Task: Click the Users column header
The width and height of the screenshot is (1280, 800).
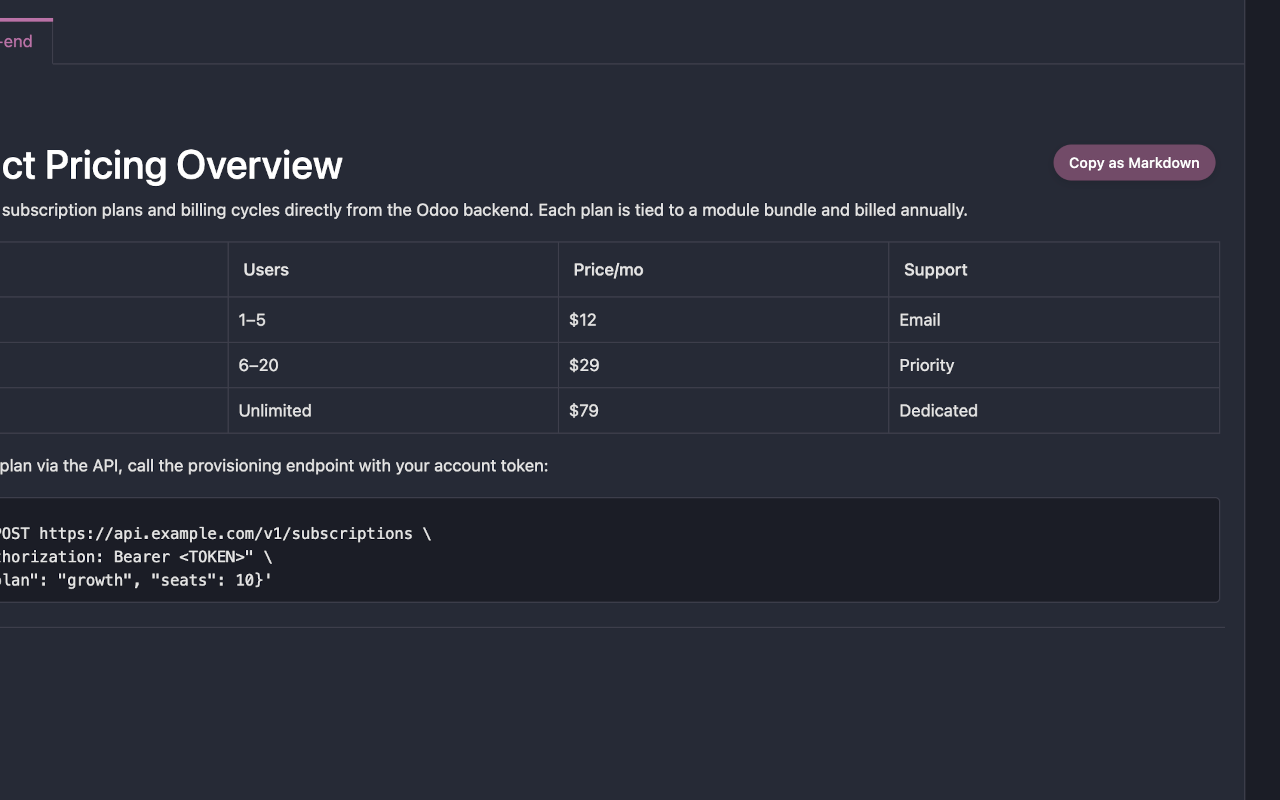Action: point(393,270)
